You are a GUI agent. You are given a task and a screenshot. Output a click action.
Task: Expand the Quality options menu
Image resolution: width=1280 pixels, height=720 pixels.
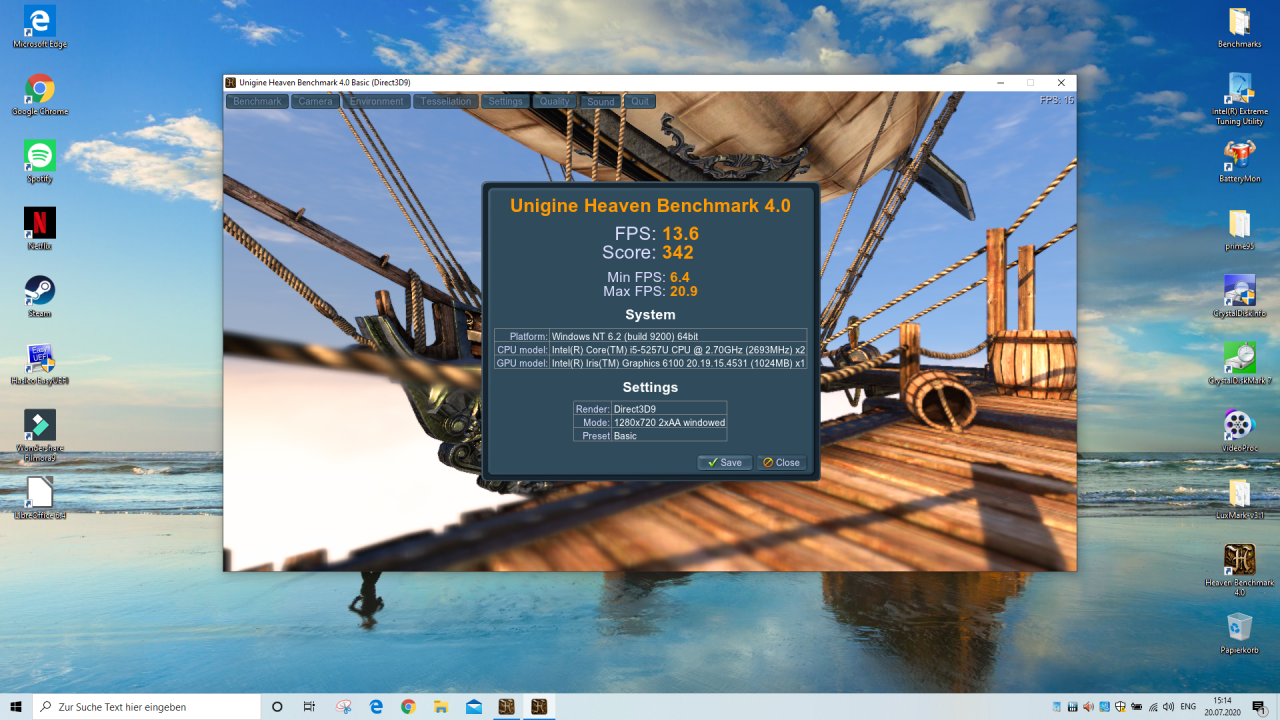(x=554, y=101)
